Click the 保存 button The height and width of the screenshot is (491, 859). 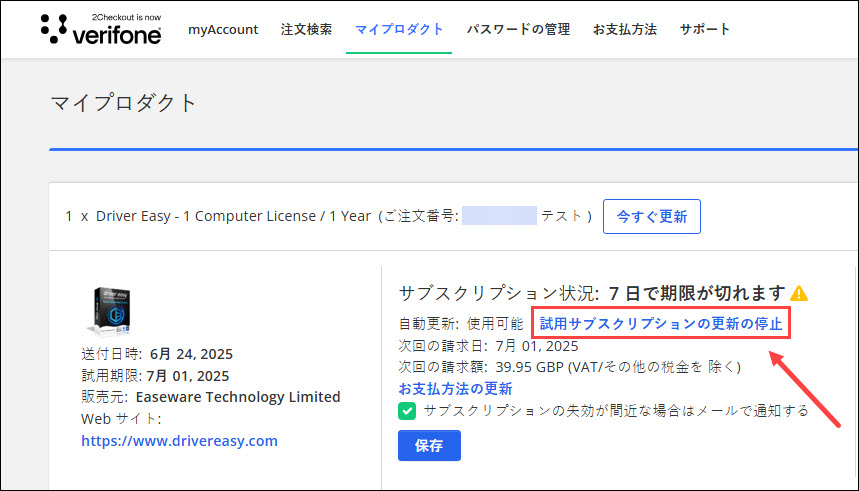tap(429, 446)
